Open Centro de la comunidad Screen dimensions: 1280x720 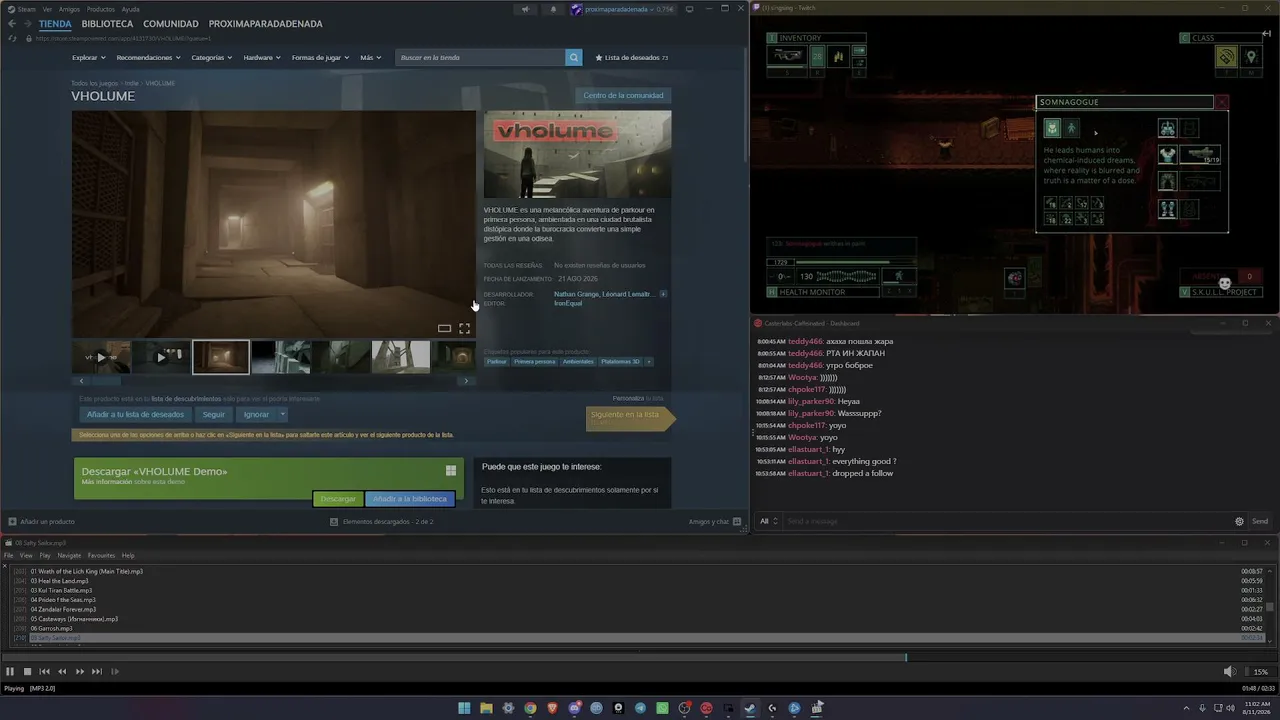coord(623,95)
